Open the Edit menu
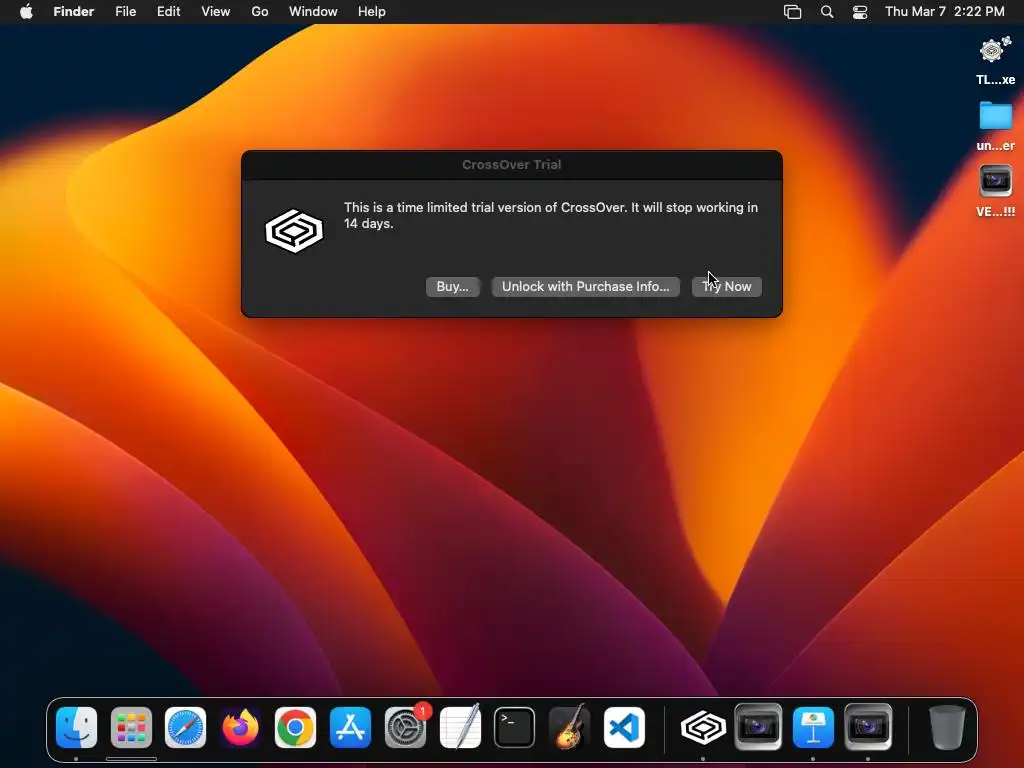 click(168, 12)
